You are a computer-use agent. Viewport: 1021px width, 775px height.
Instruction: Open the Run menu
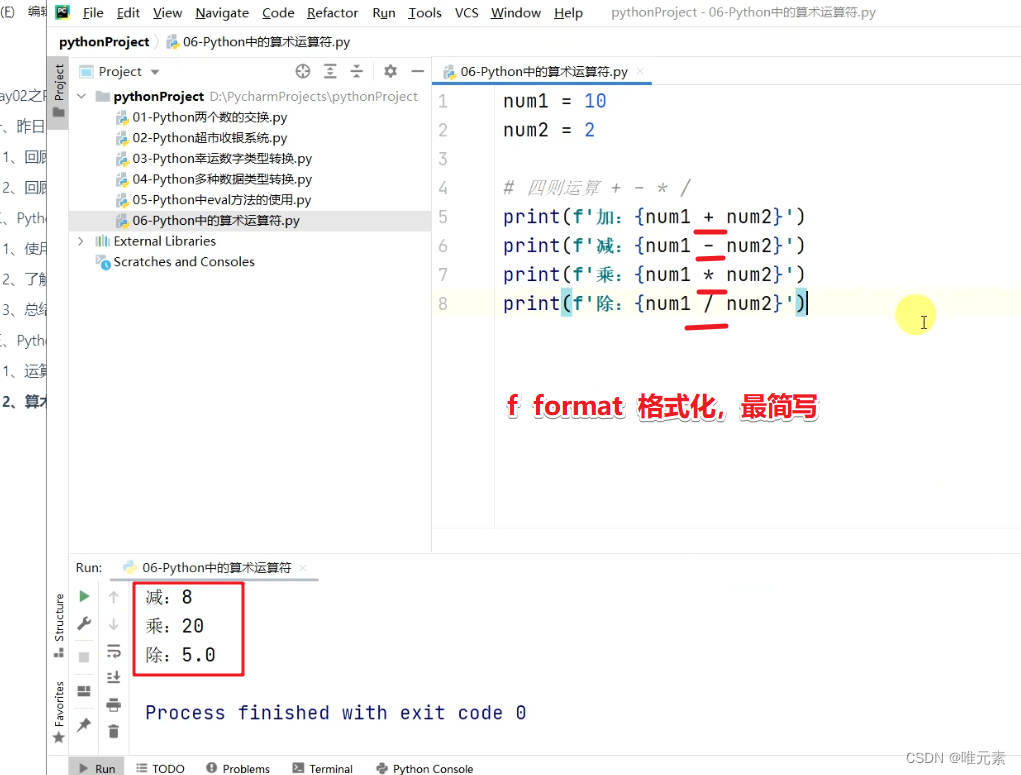click(384, 12)
